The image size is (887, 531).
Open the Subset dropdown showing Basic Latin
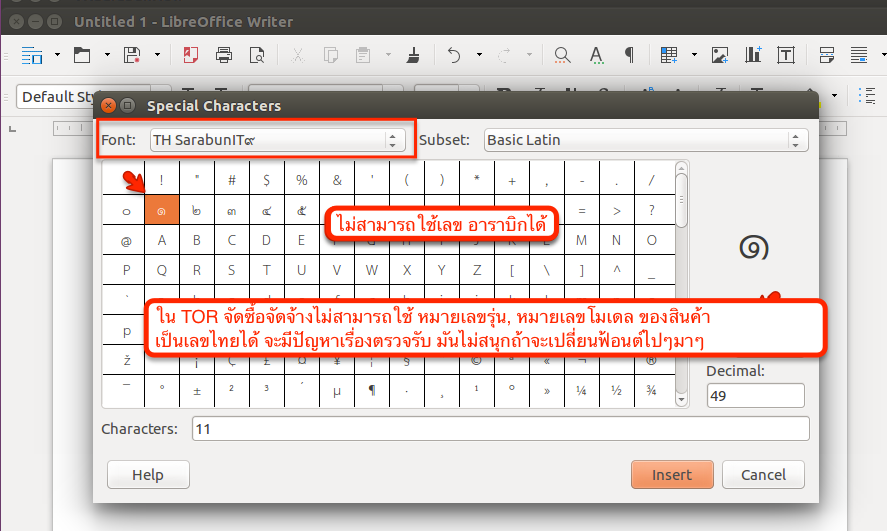tap(646, 140)
